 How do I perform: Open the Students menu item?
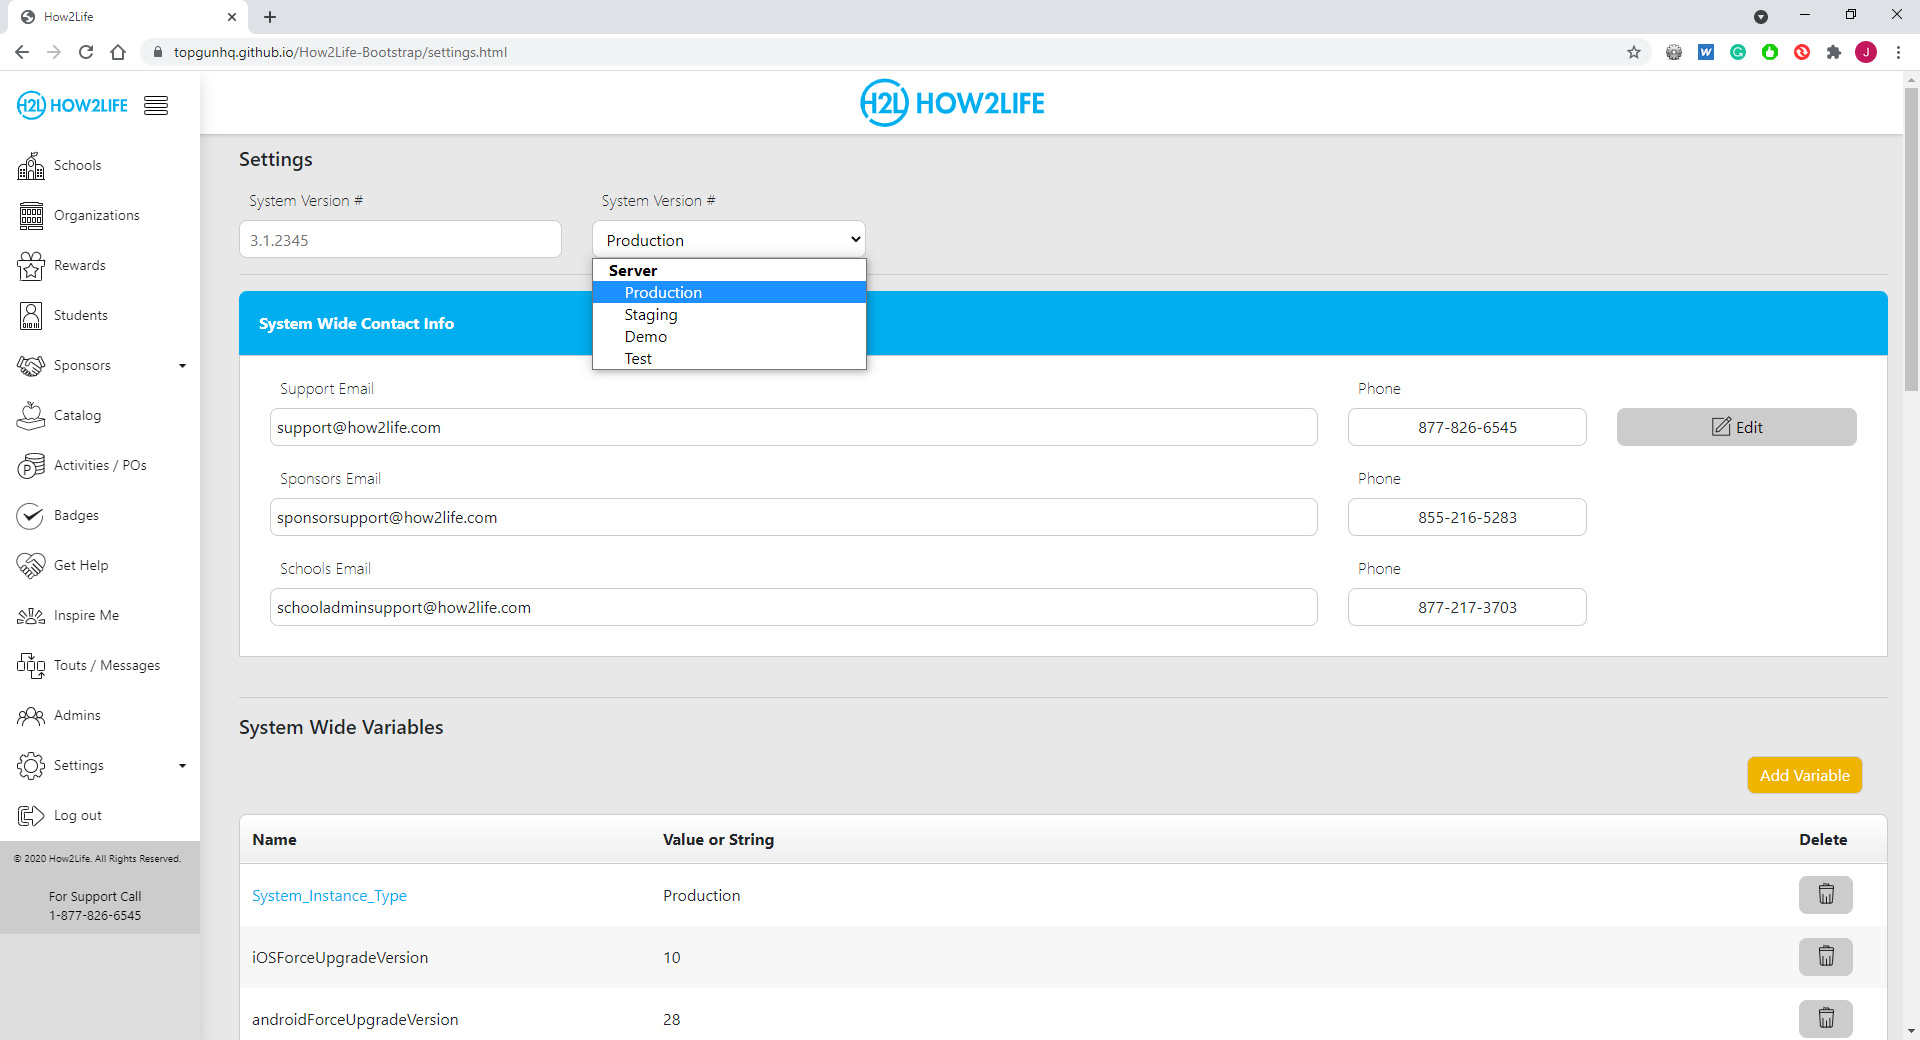80,316
